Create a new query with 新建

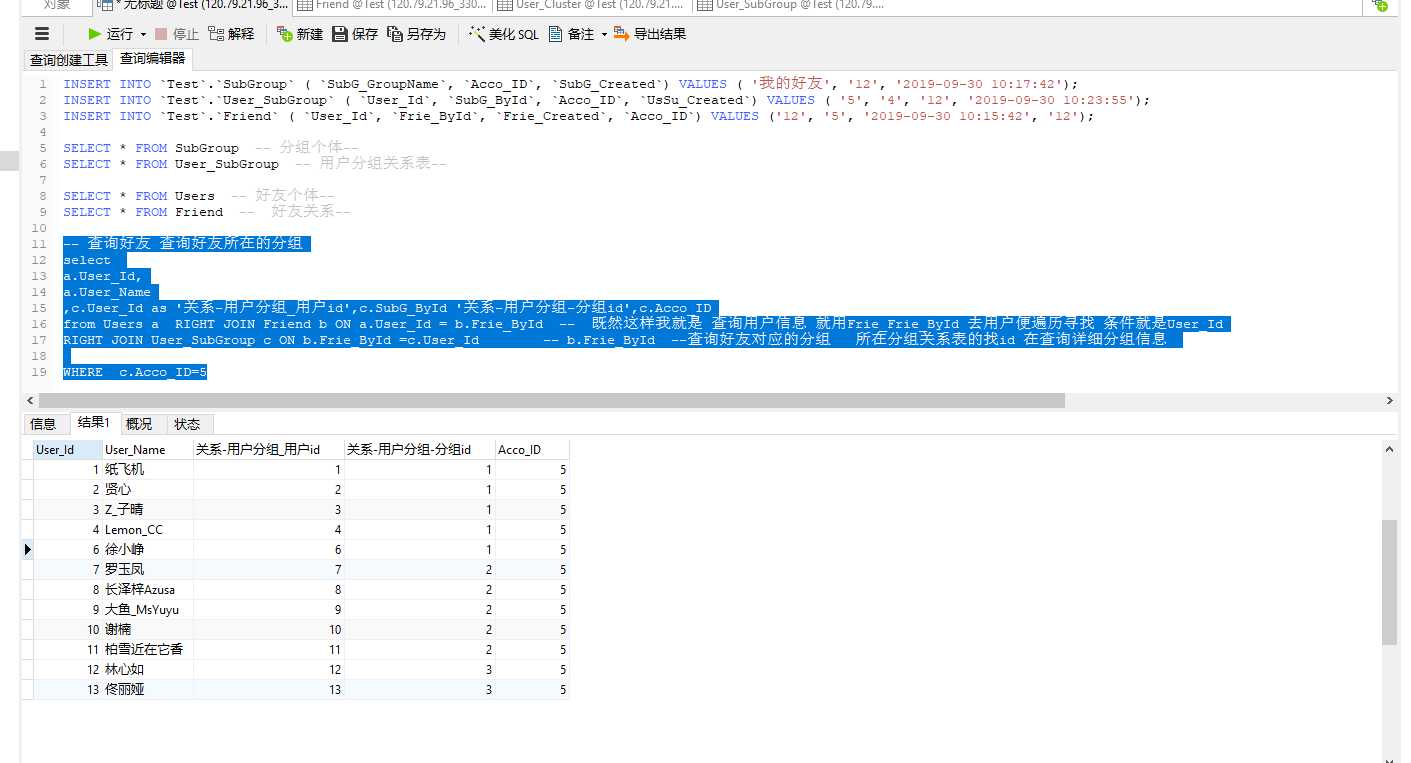point(300,34)
